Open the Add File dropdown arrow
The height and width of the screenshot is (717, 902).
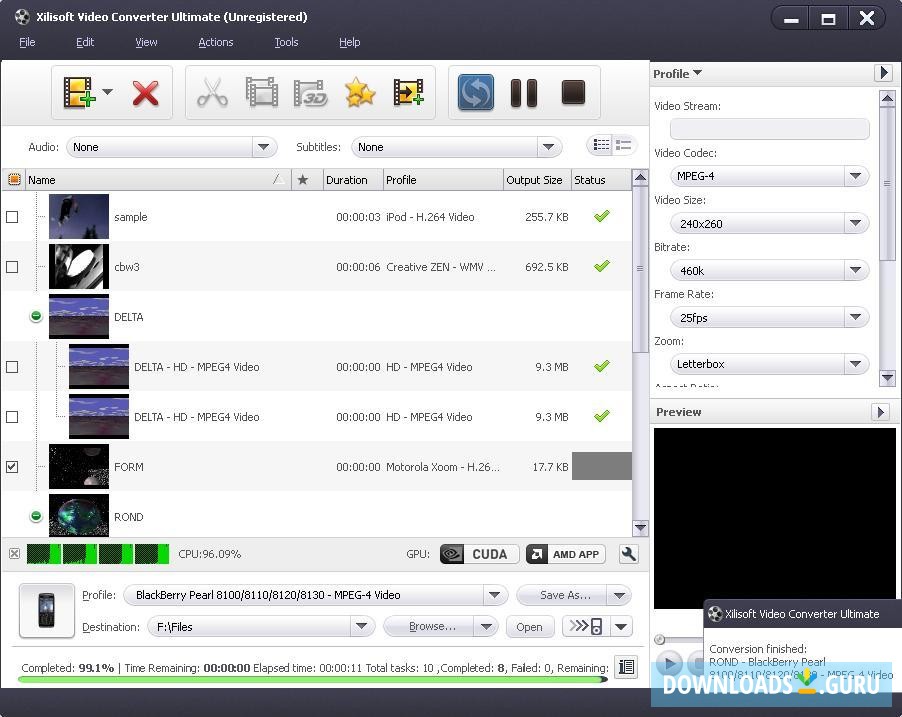[x=108, y=91]
